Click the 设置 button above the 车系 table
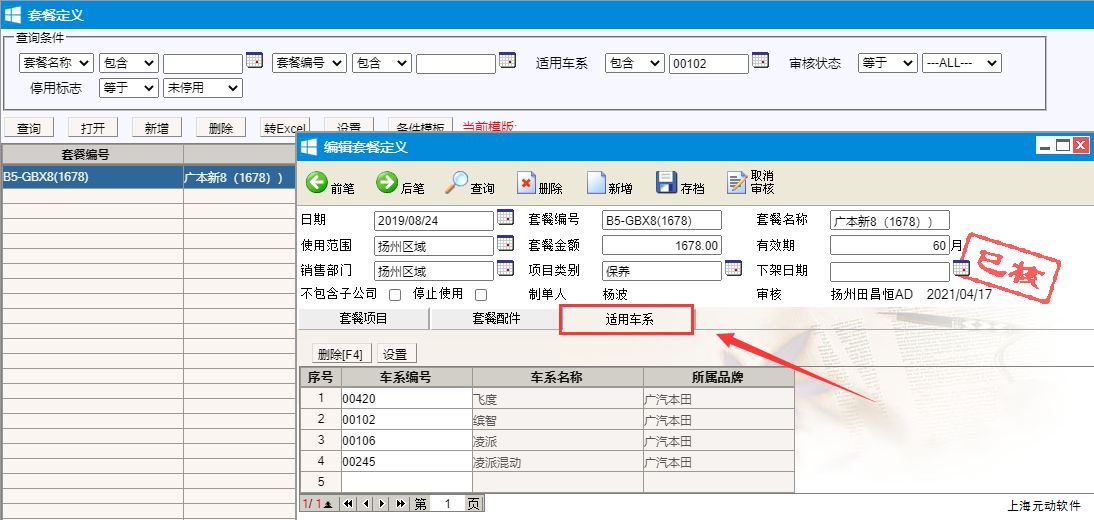This screenshot has height=520, width=1094. [x=395, y=354]
